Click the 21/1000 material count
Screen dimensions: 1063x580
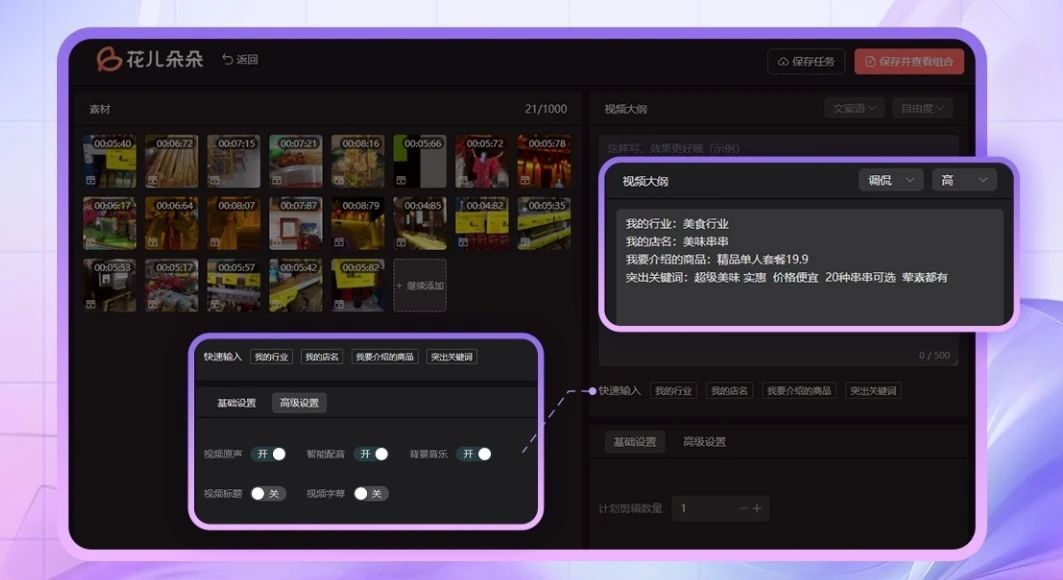(x=546, y=108)
